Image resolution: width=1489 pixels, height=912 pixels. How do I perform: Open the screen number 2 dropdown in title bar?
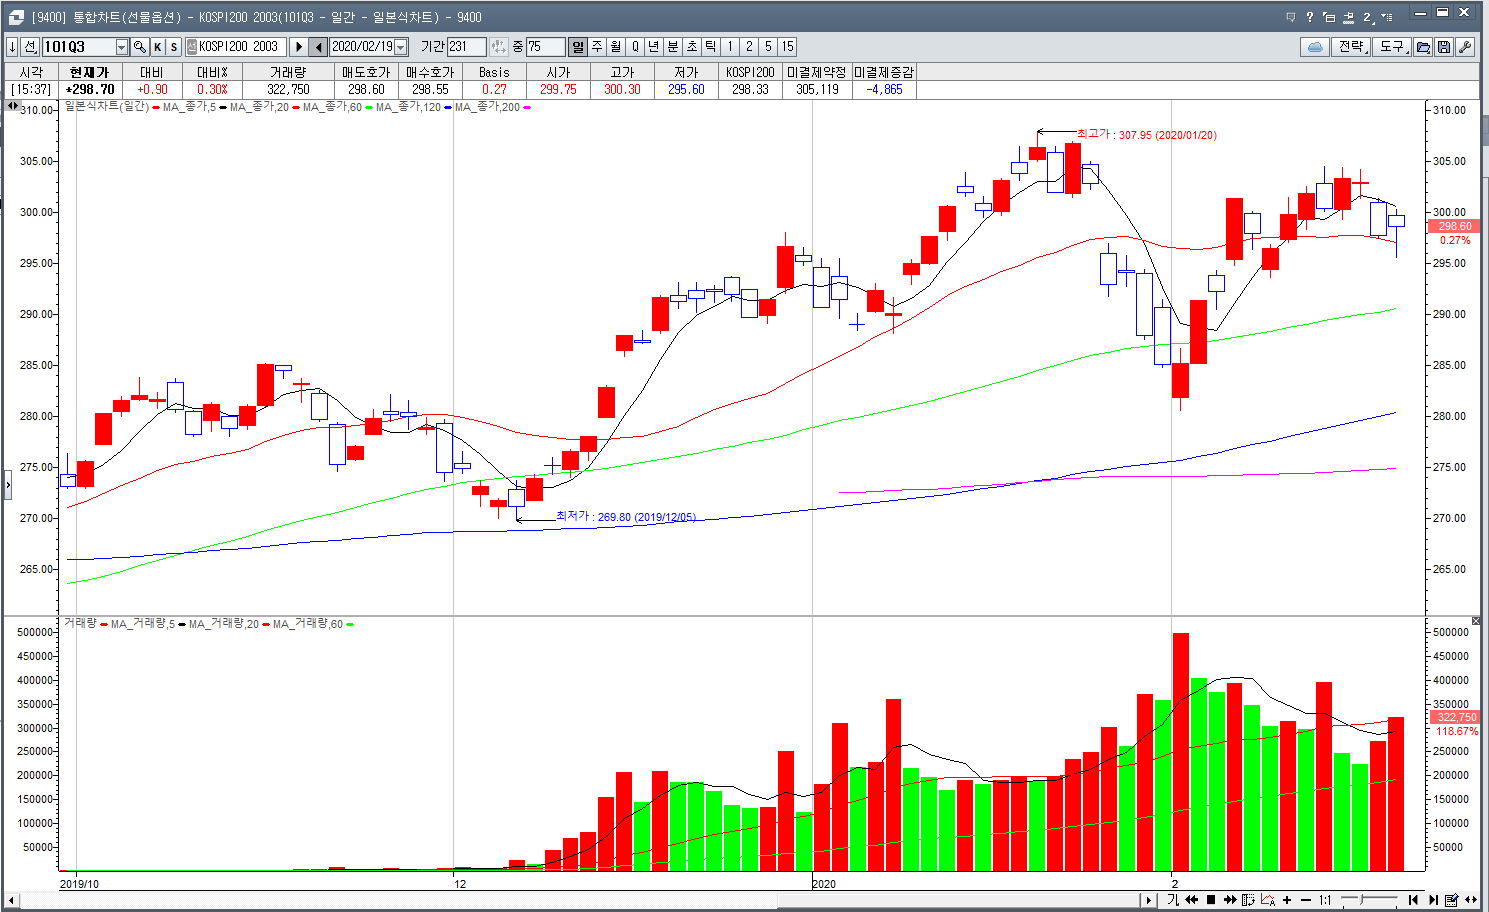point(1370,17)
